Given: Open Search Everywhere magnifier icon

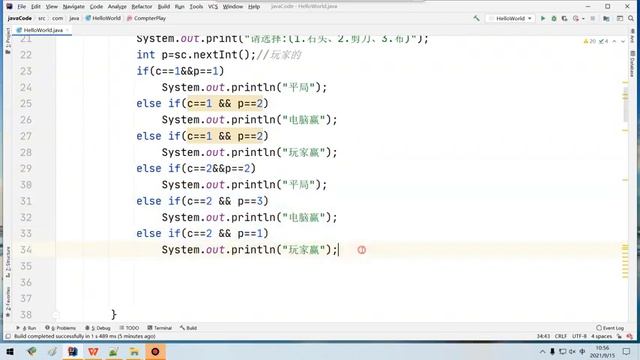Looking at the screenshot, I should pos(631,18).
